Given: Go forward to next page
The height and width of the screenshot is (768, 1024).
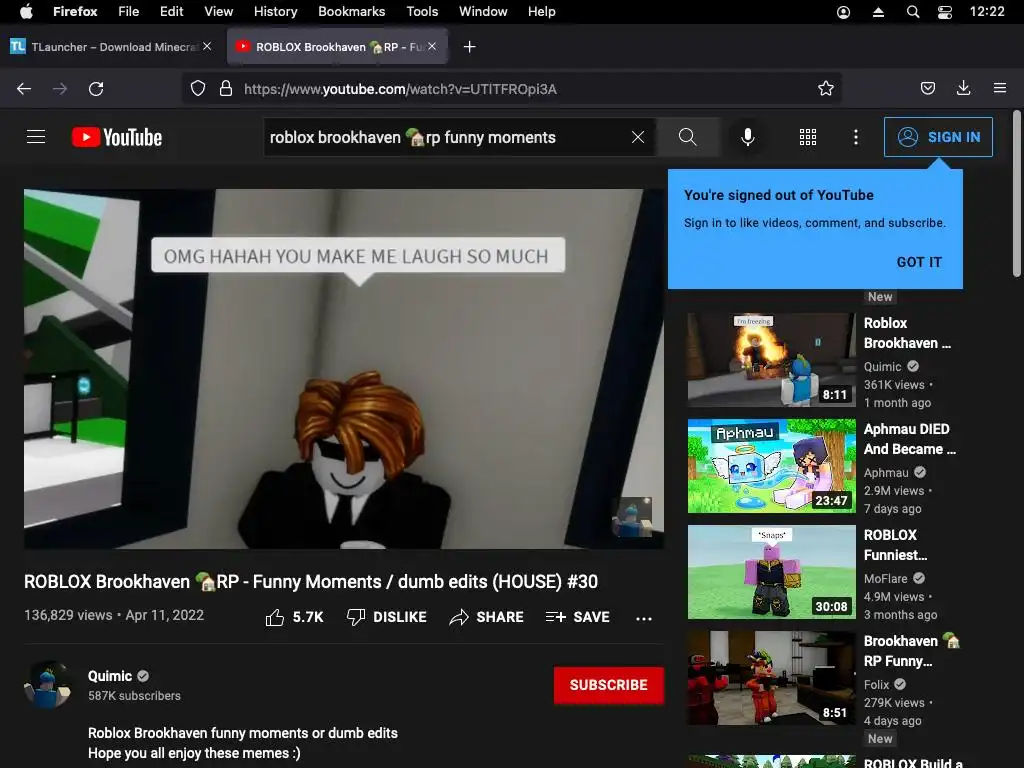Looking at the screenshot, I should pos(60,89).
